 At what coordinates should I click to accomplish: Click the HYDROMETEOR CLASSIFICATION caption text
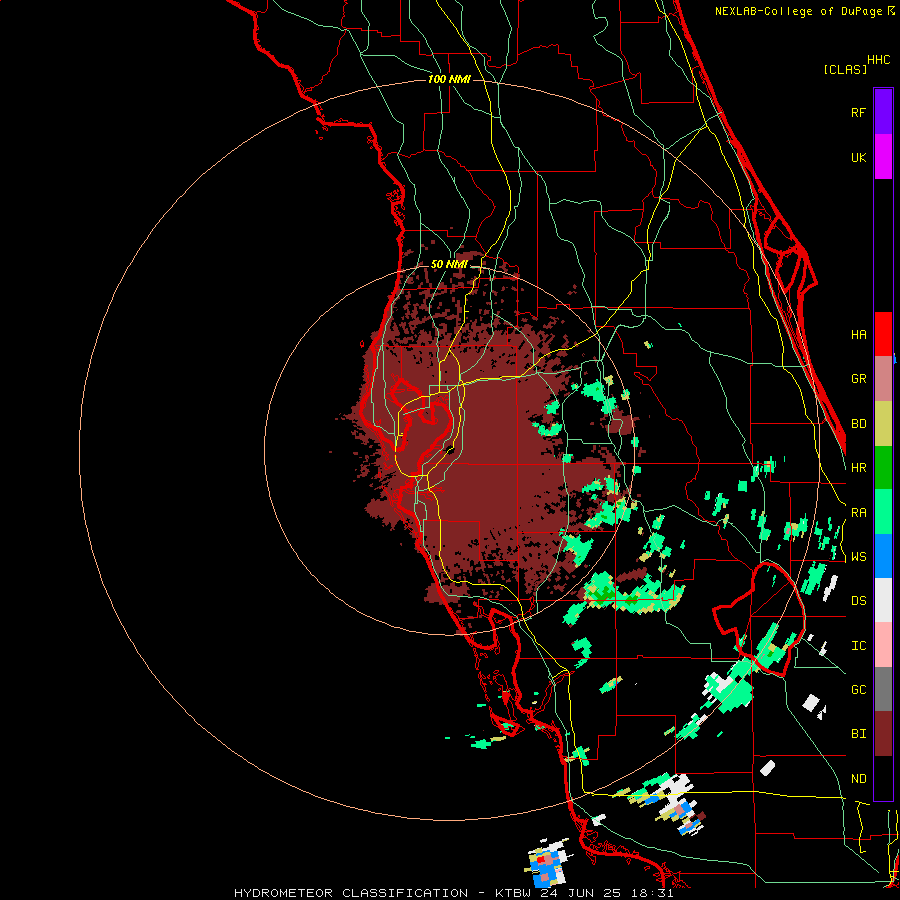tap(351, 893)
